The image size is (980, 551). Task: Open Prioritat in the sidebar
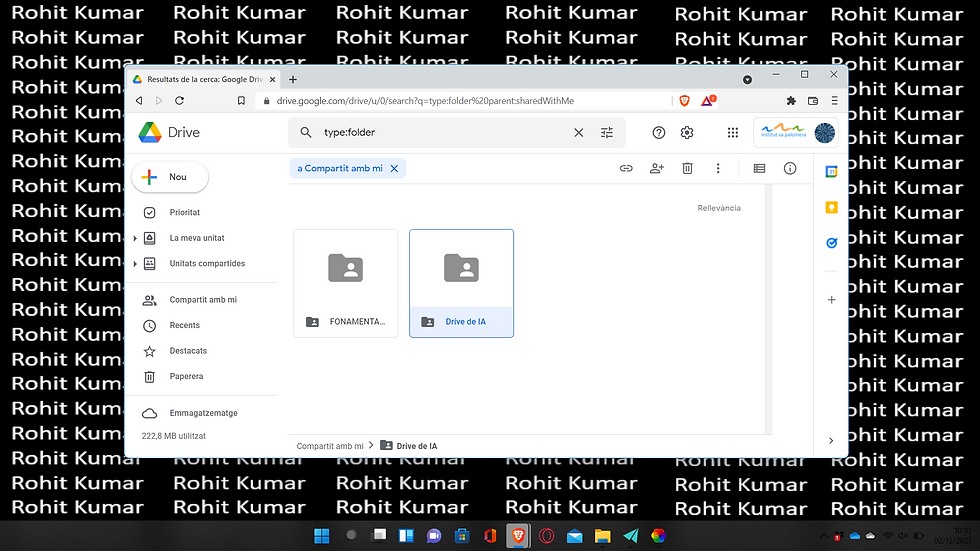coord(184,212)
